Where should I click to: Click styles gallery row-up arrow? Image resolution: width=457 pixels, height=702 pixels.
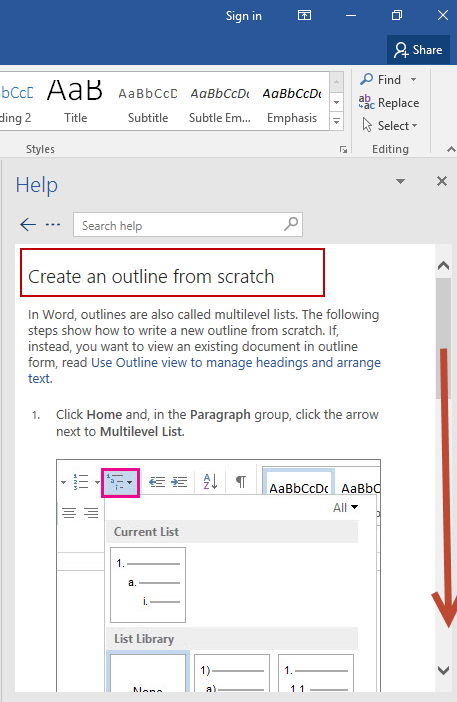(x=337, y=82)
